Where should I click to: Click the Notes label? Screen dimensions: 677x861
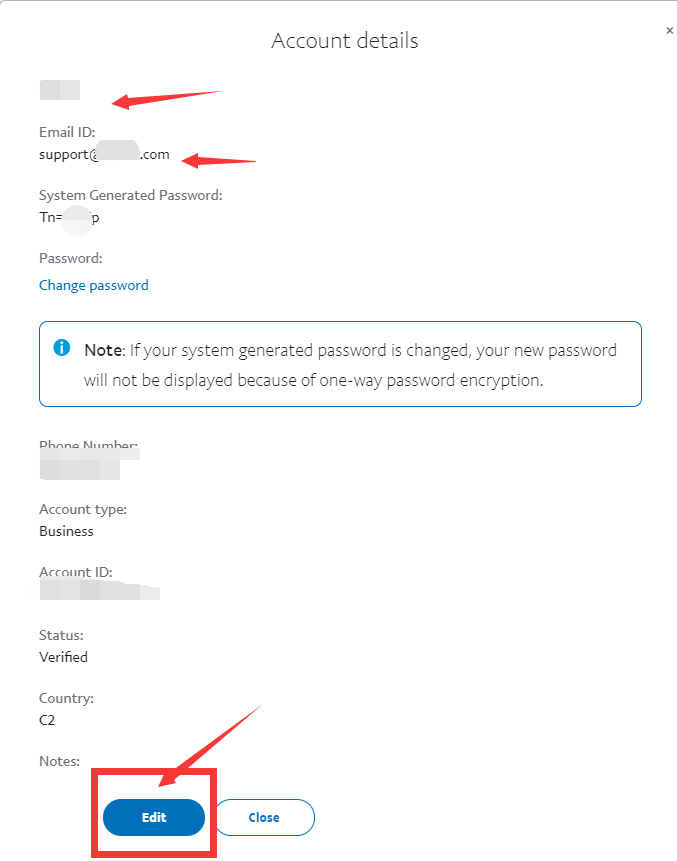tap(59, 761)
